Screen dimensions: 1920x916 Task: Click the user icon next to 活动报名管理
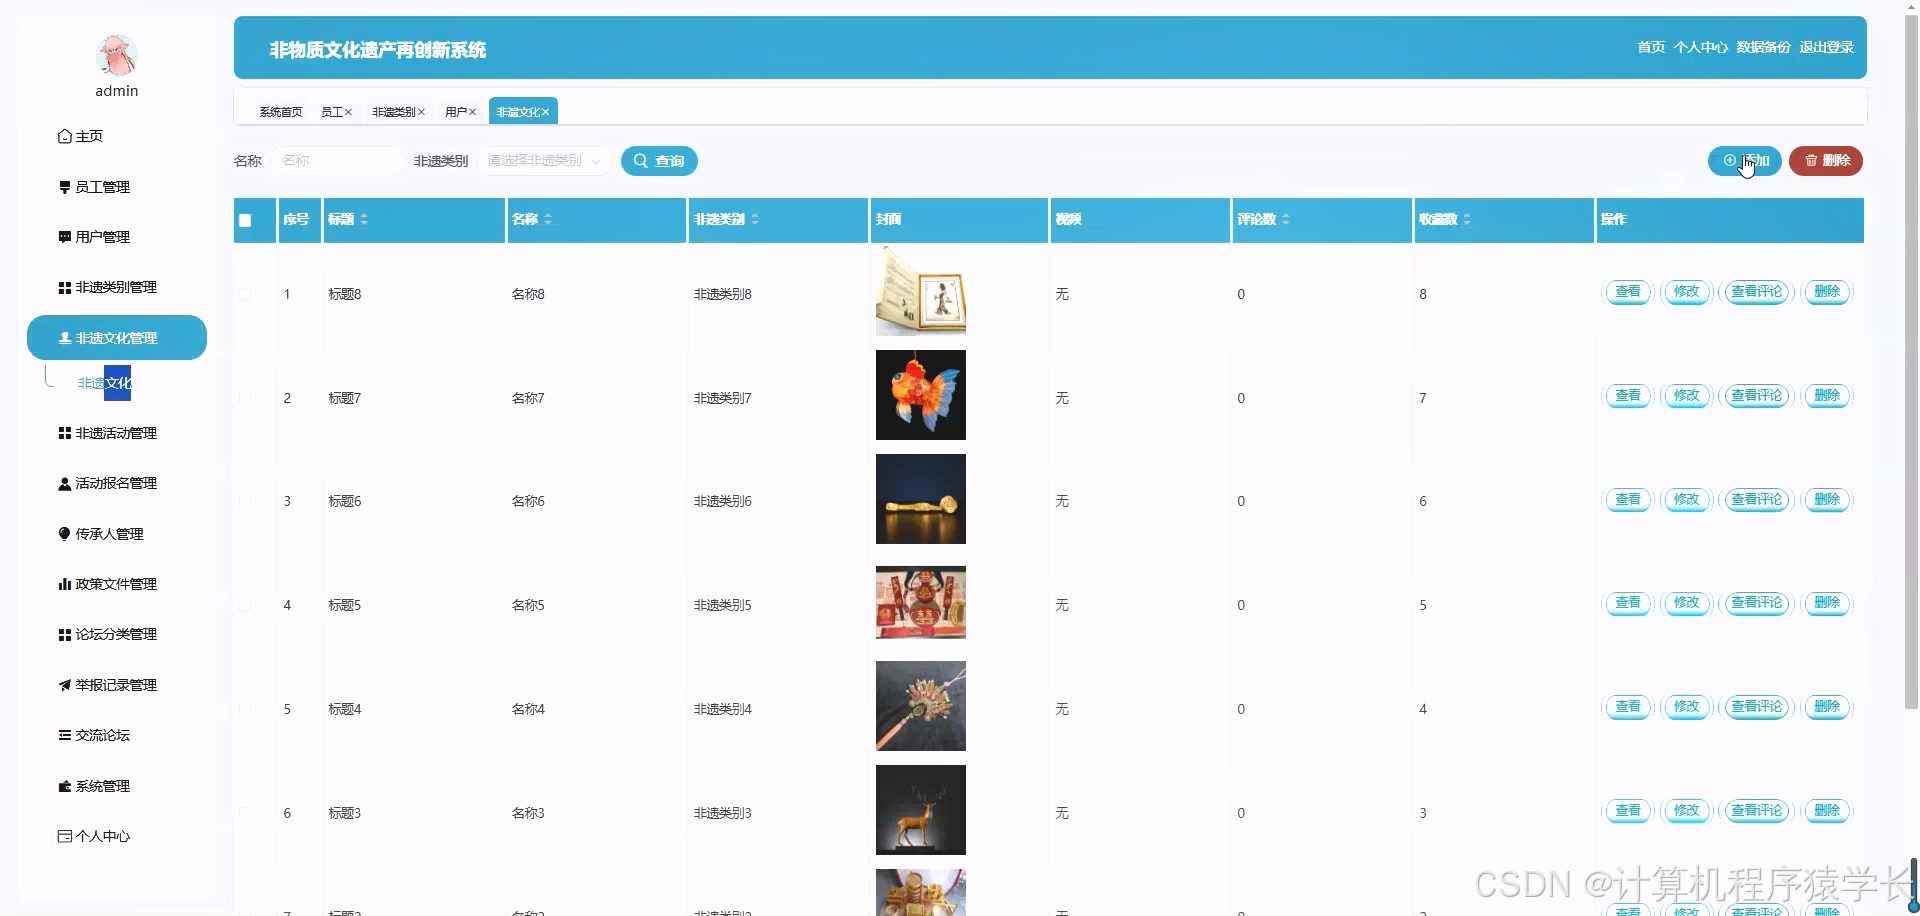[x=64, y=483]
